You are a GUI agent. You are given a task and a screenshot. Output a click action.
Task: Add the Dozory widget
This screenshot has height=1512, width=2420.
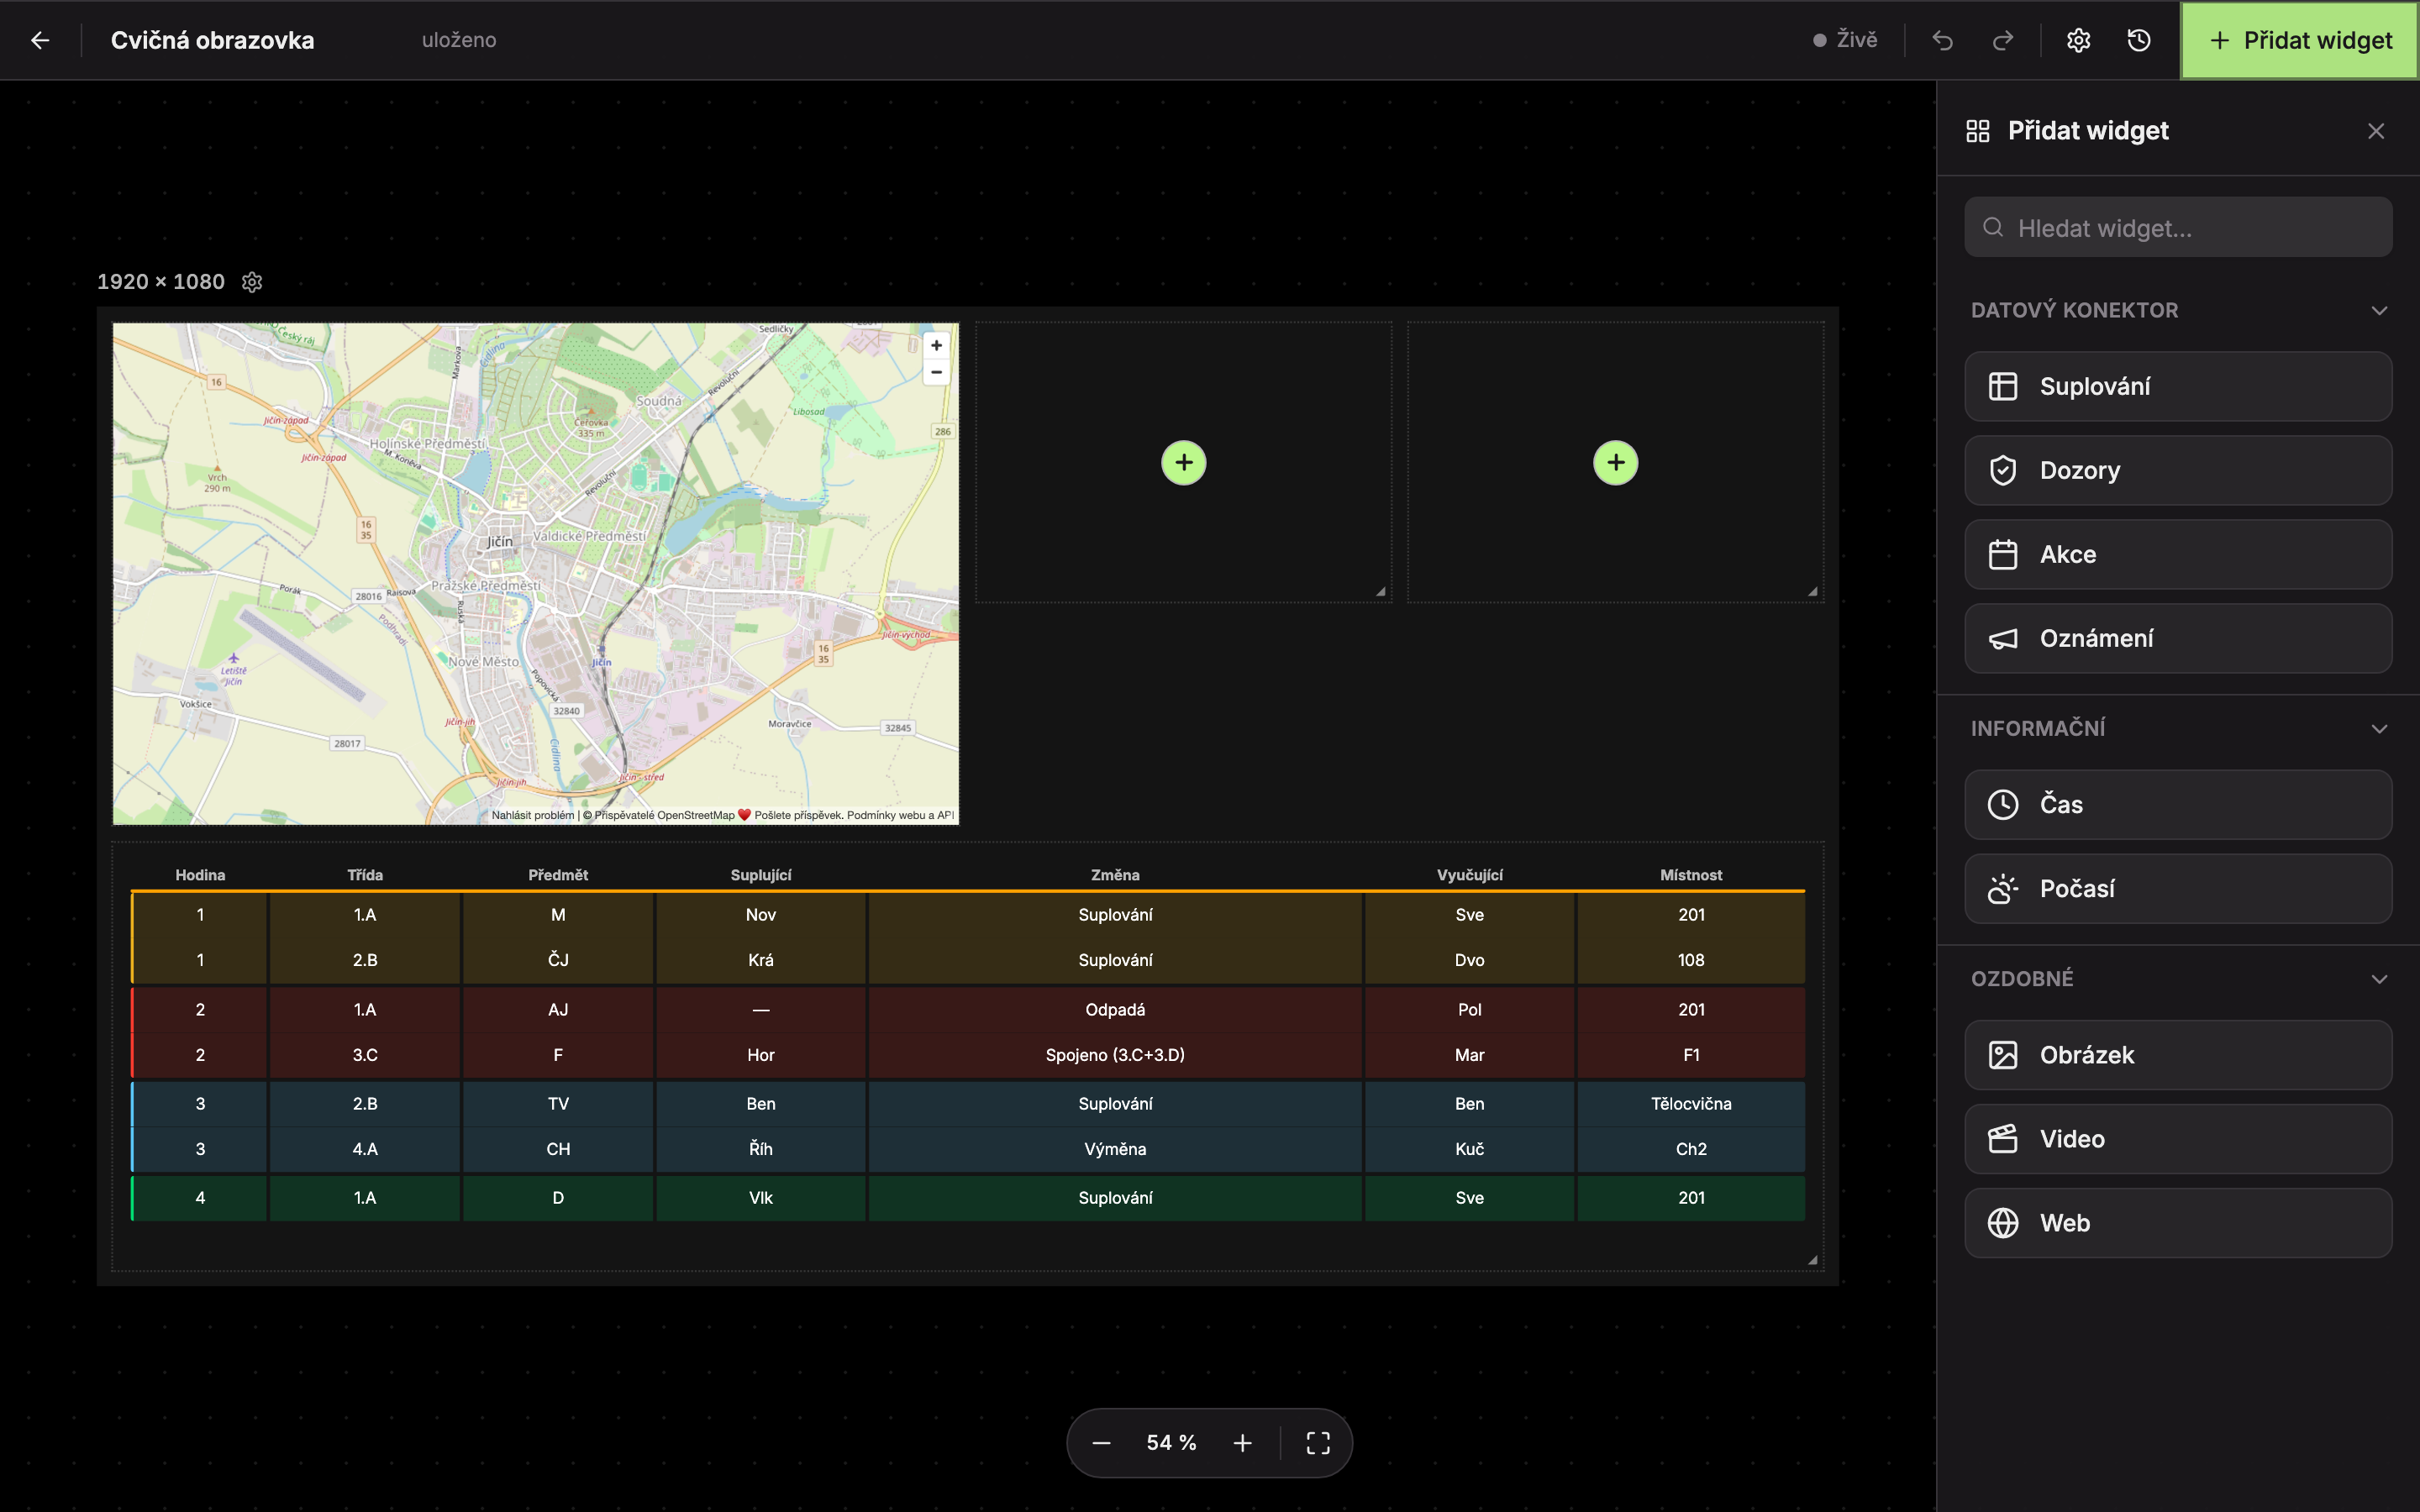tap(2178, 470)
